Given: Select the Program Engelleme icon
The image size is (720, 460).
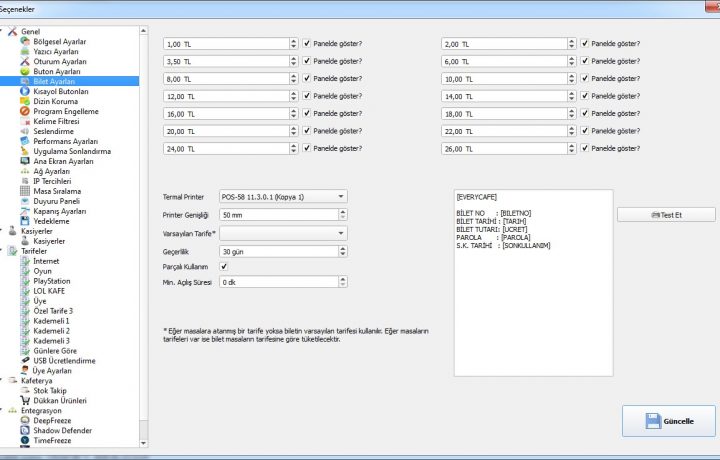Looking at the screenshot, I should [26, 111].
